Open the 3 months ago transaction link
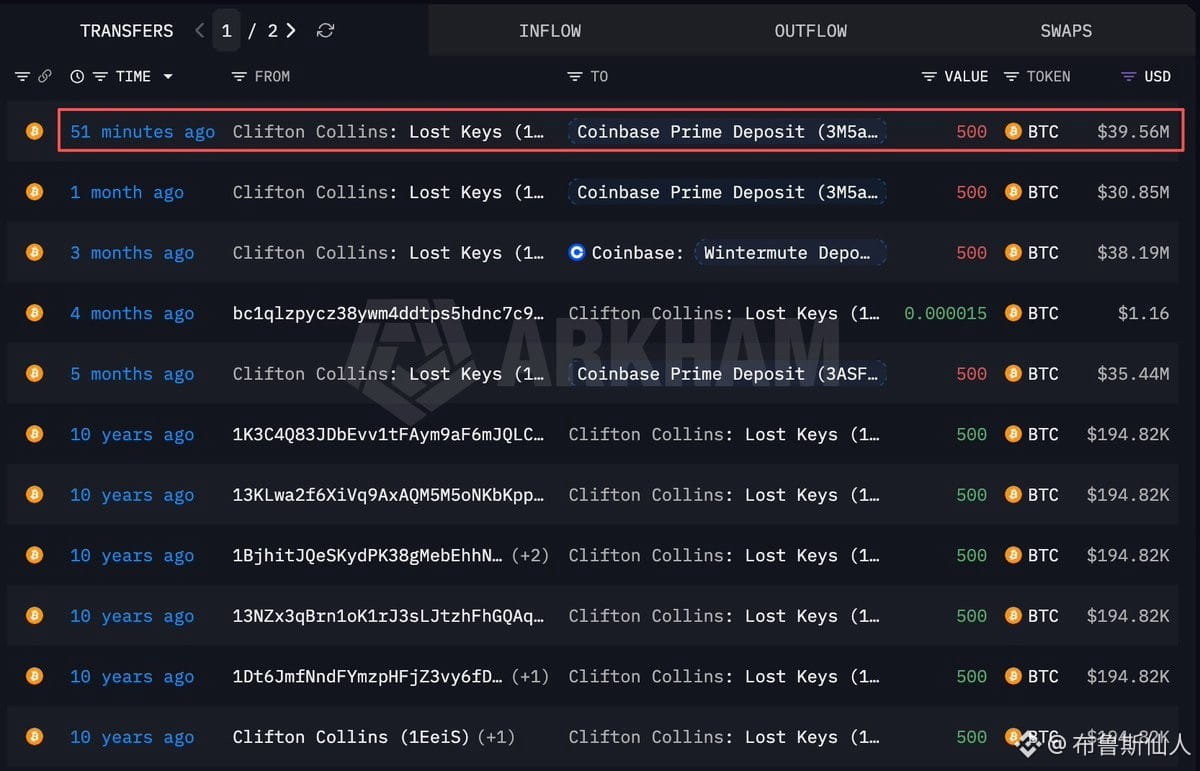Image resolution: width=1200 pixels, height=771 pixels. click(132, 253)
